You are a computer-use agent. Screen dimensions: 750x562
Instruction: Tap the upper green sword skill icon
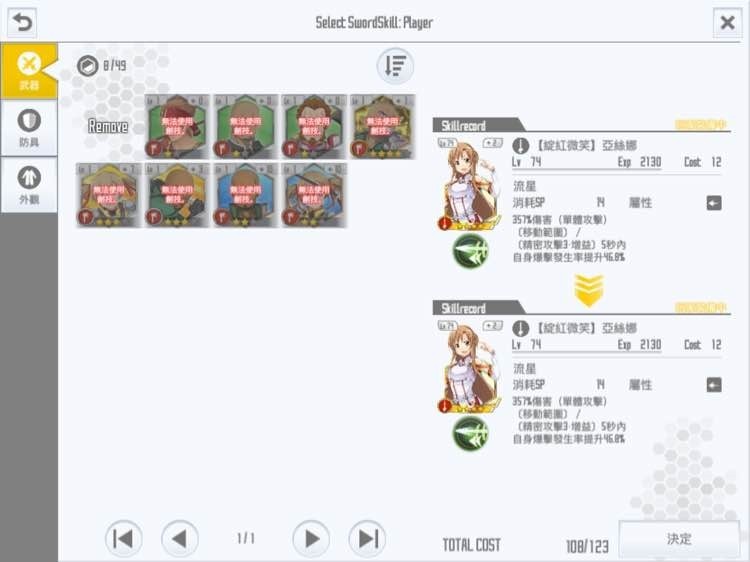pos(470,251)
